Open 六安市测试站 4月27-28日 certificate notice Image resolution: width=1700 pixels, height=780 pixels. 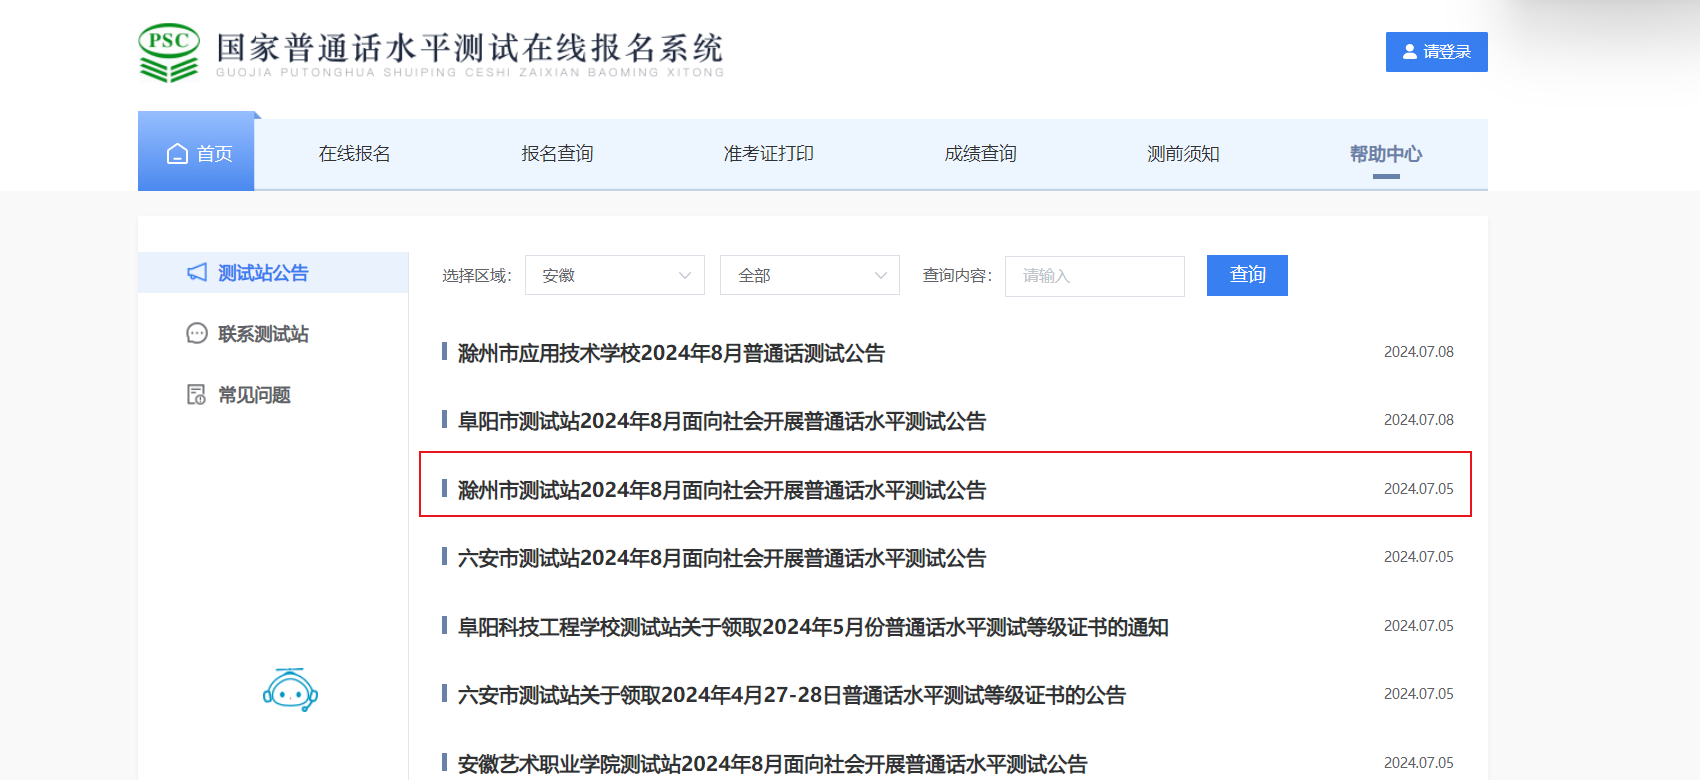[x=791, y=695]
